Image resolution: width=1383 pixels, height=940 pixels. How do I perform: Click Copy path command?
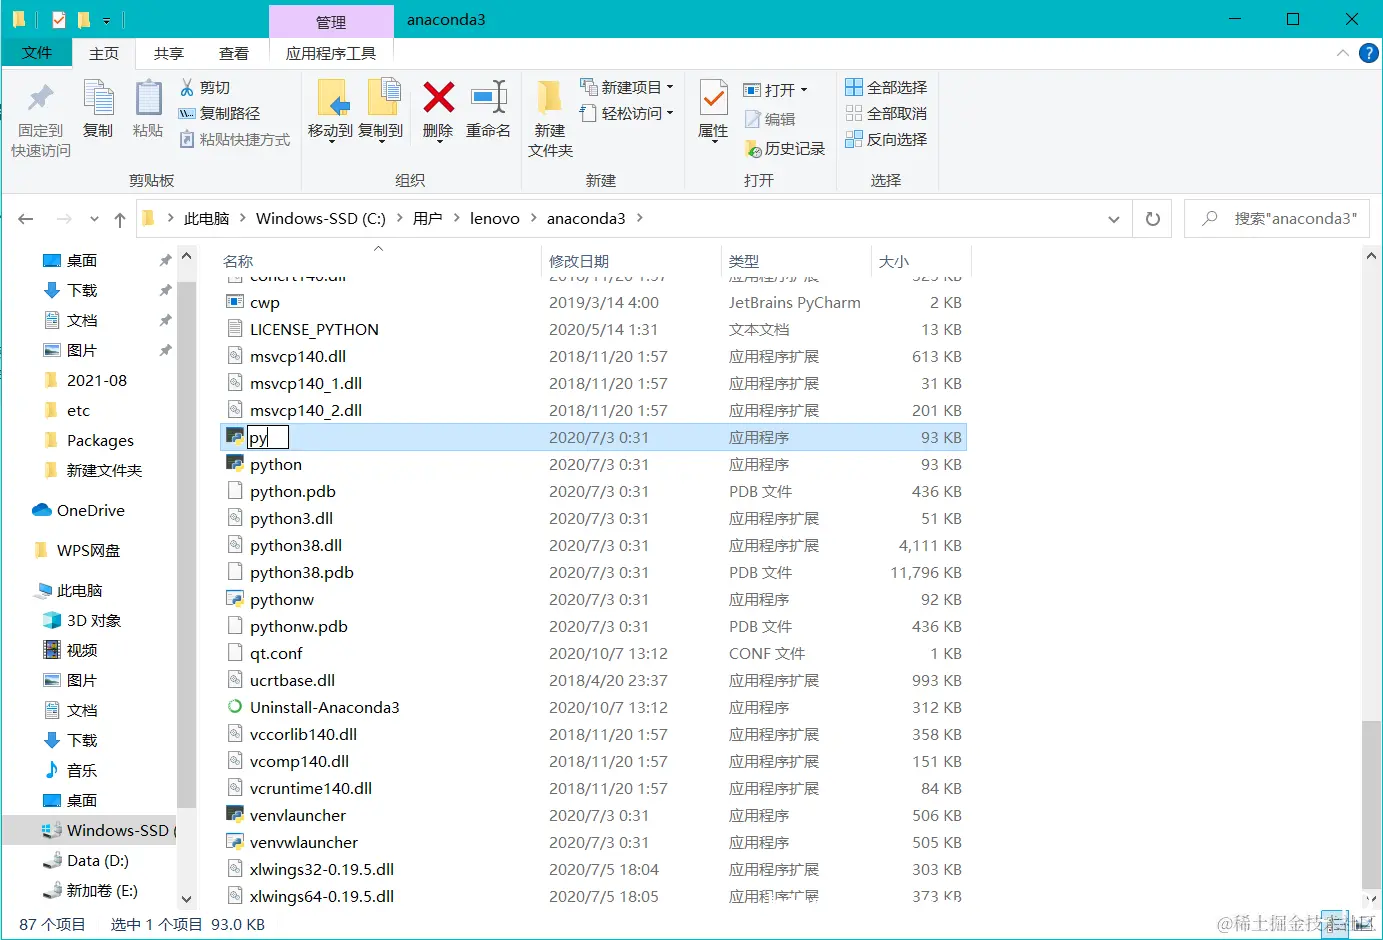pyautogui.click(x=219, y=113)
